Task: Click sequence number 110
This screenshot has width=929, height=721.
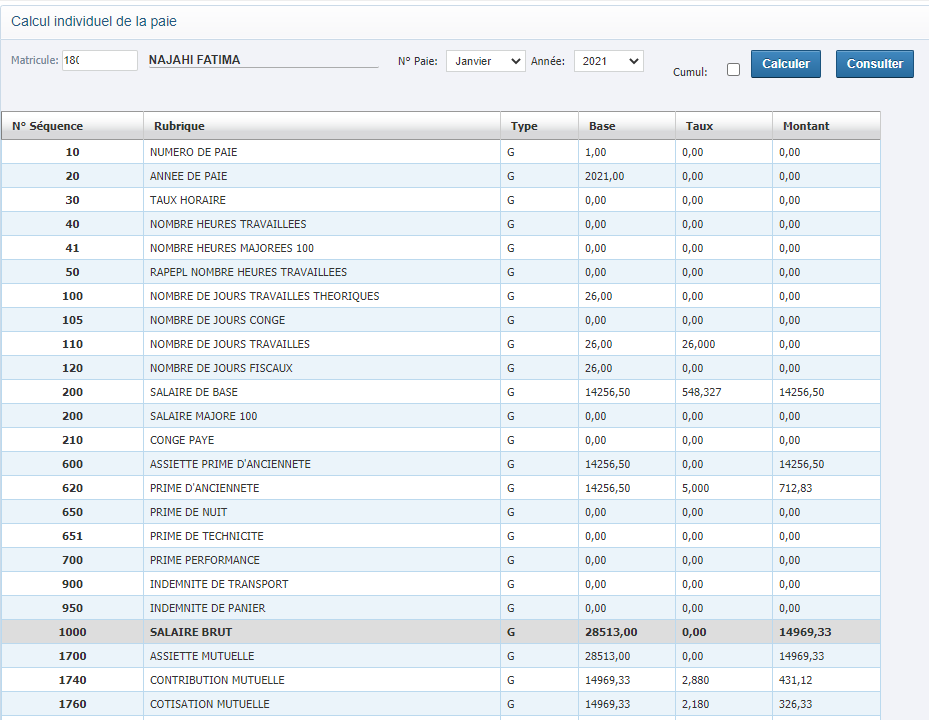Action: (x=72, y=344)
